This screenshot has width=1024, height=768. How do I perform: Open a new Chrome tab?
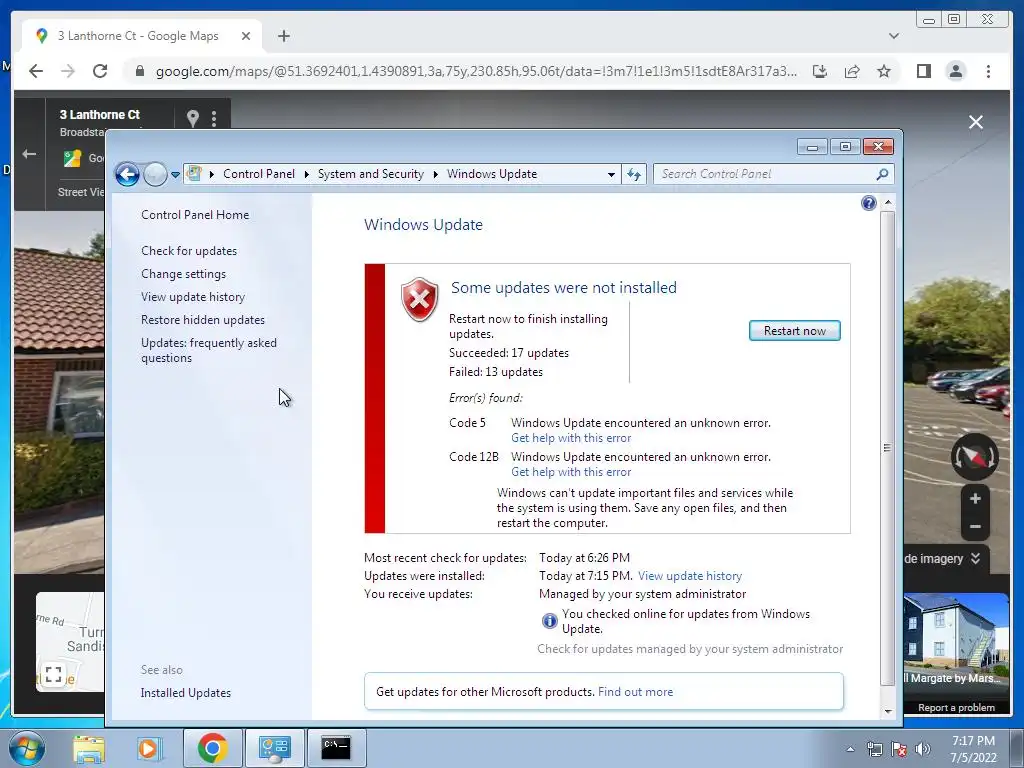click(283, 36)
